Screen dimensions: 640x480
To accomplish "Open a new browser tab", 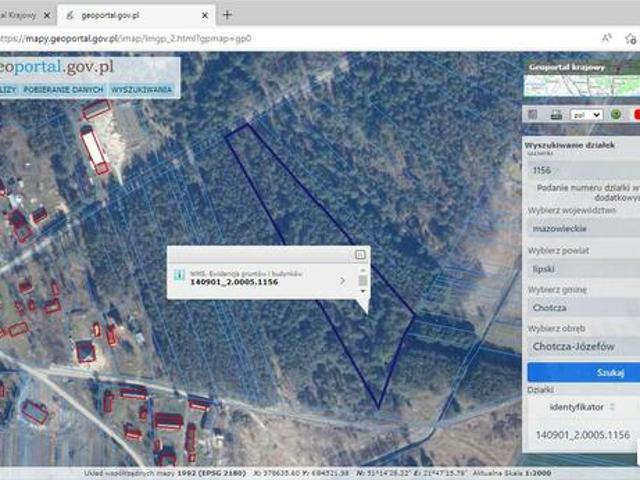I will click(227, 15).
